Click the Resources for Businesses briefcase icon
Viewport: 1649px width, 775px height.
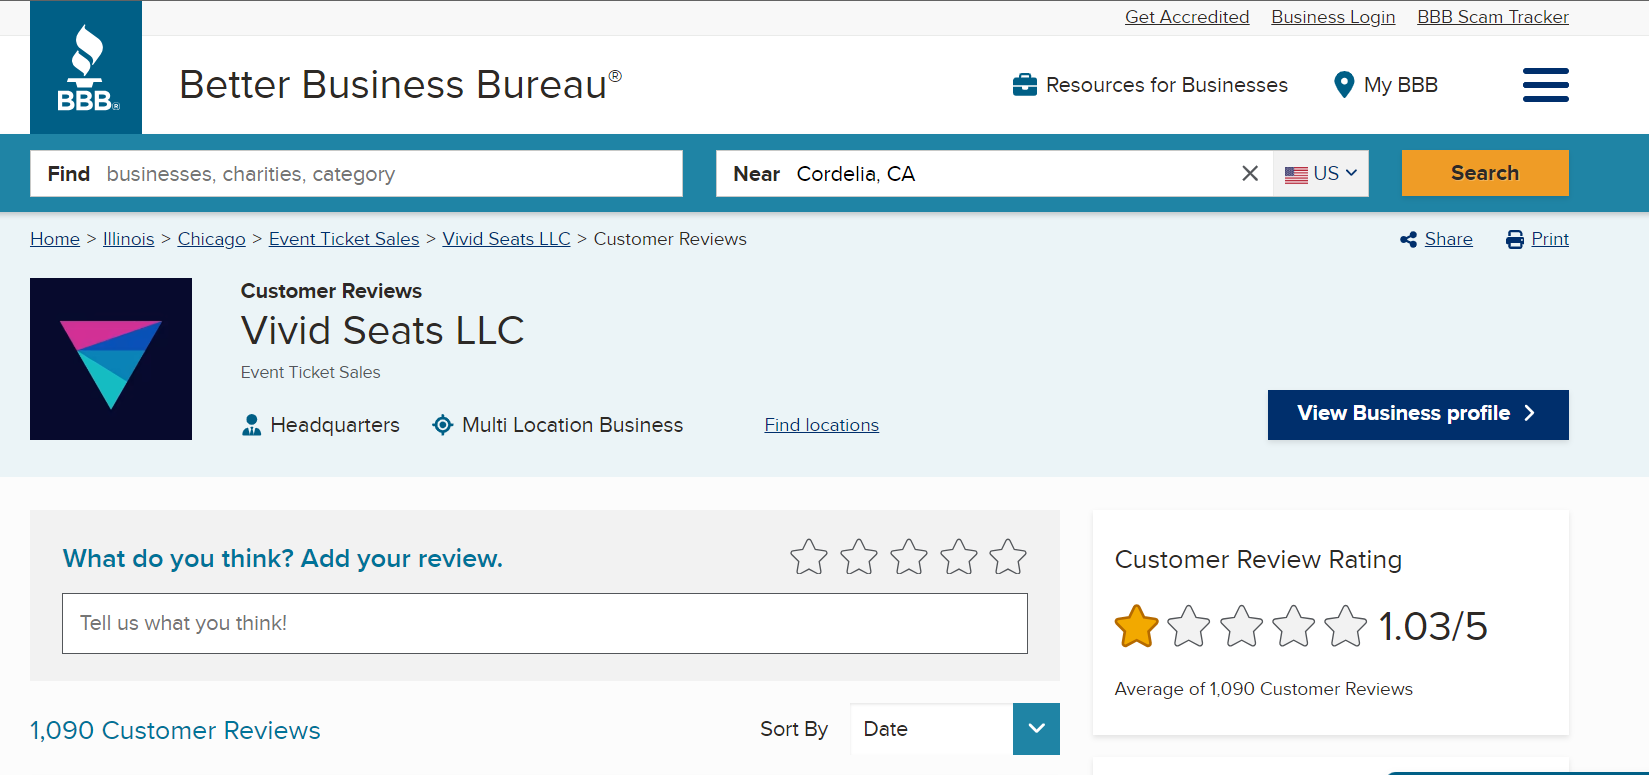click(x=1025, y=85)
